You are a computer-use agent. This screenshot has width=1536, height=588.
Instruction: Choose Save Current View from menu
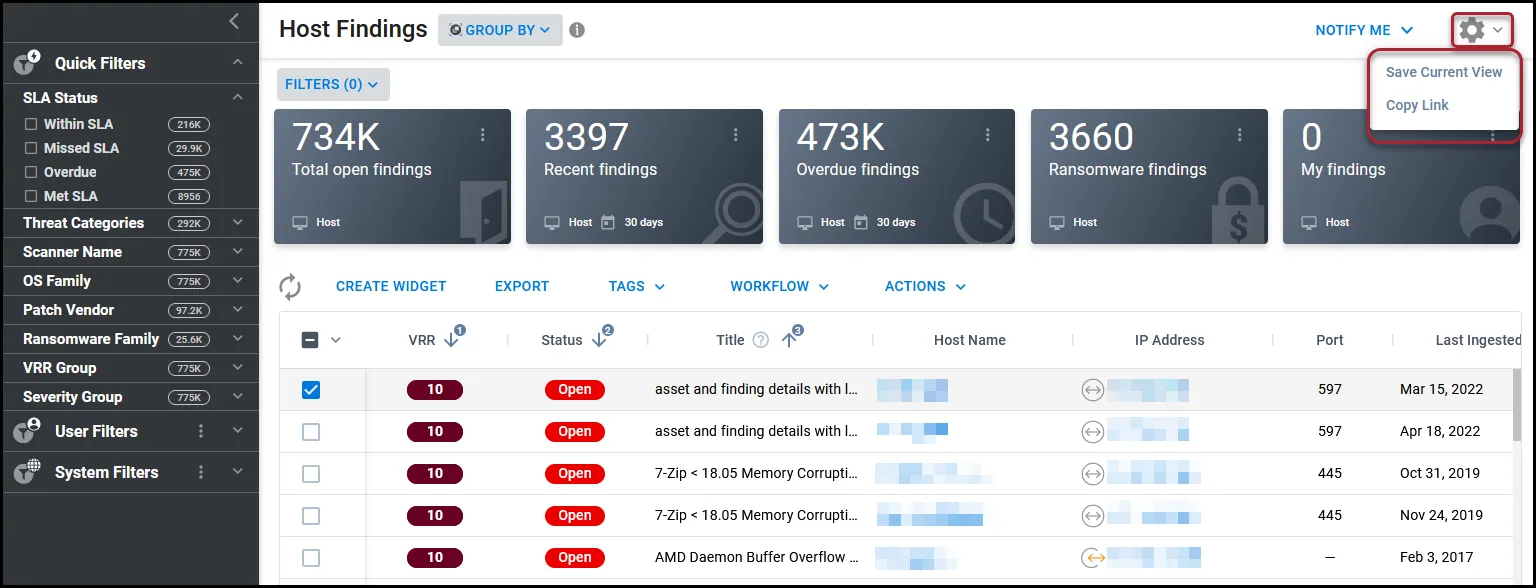click(x=1444, y=72)
